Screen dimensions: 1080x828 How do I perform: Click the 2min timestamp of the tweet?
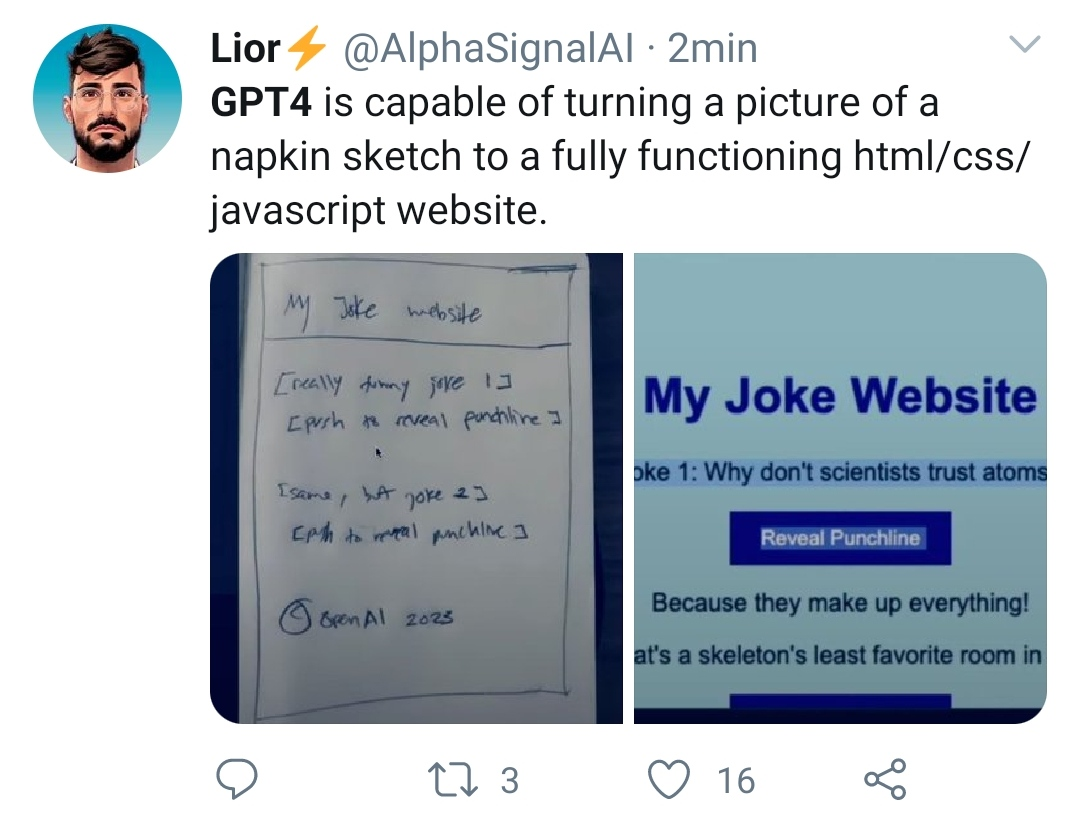tap(712, 49)
